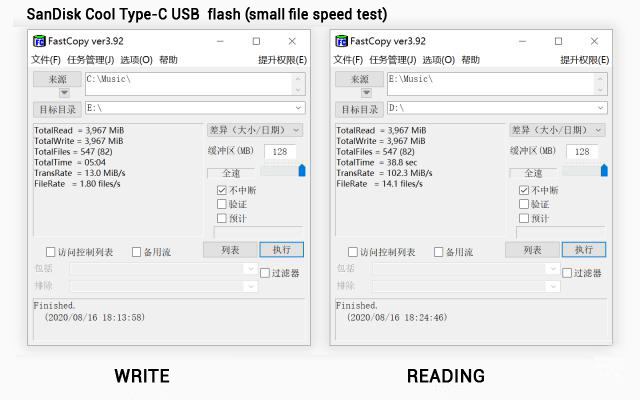Maximize the left FastCopy window
The image size is (640, 400).
(x=256, y=41)
